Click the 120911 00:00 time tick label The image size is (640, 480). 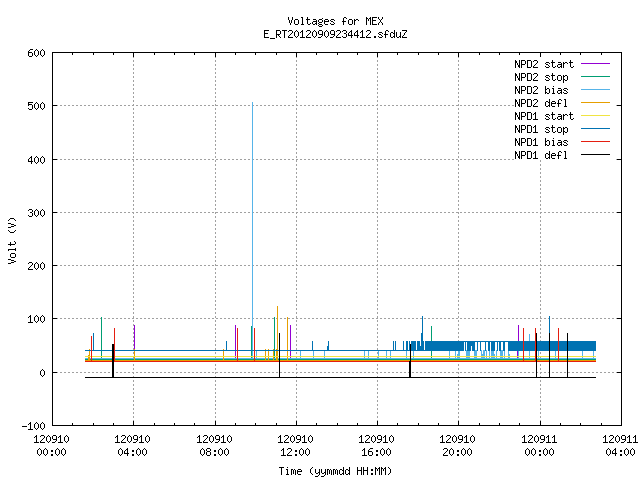tap(539, 446)
